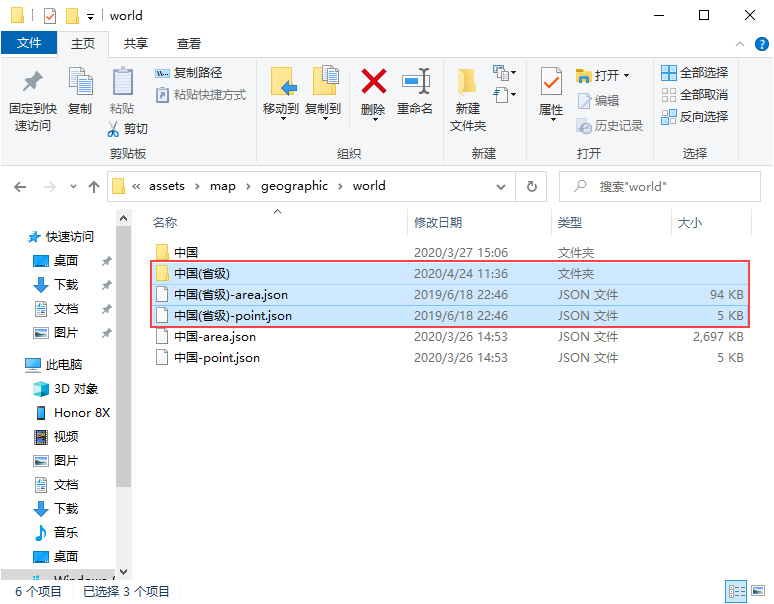Select the 中国(省级) folder
The width and height of the screenshot is (774, 604).
[450, 273]
